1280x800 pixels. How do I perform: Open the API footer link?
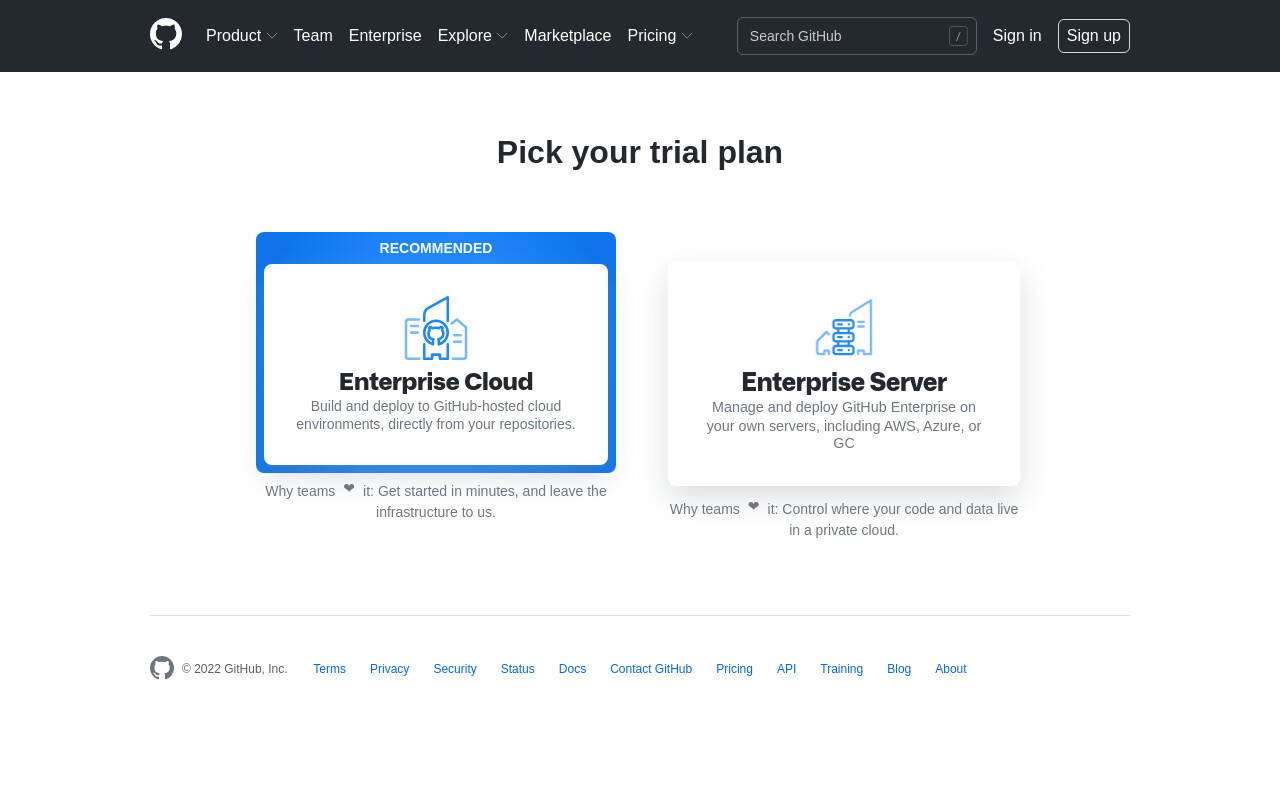click(787, 669)
